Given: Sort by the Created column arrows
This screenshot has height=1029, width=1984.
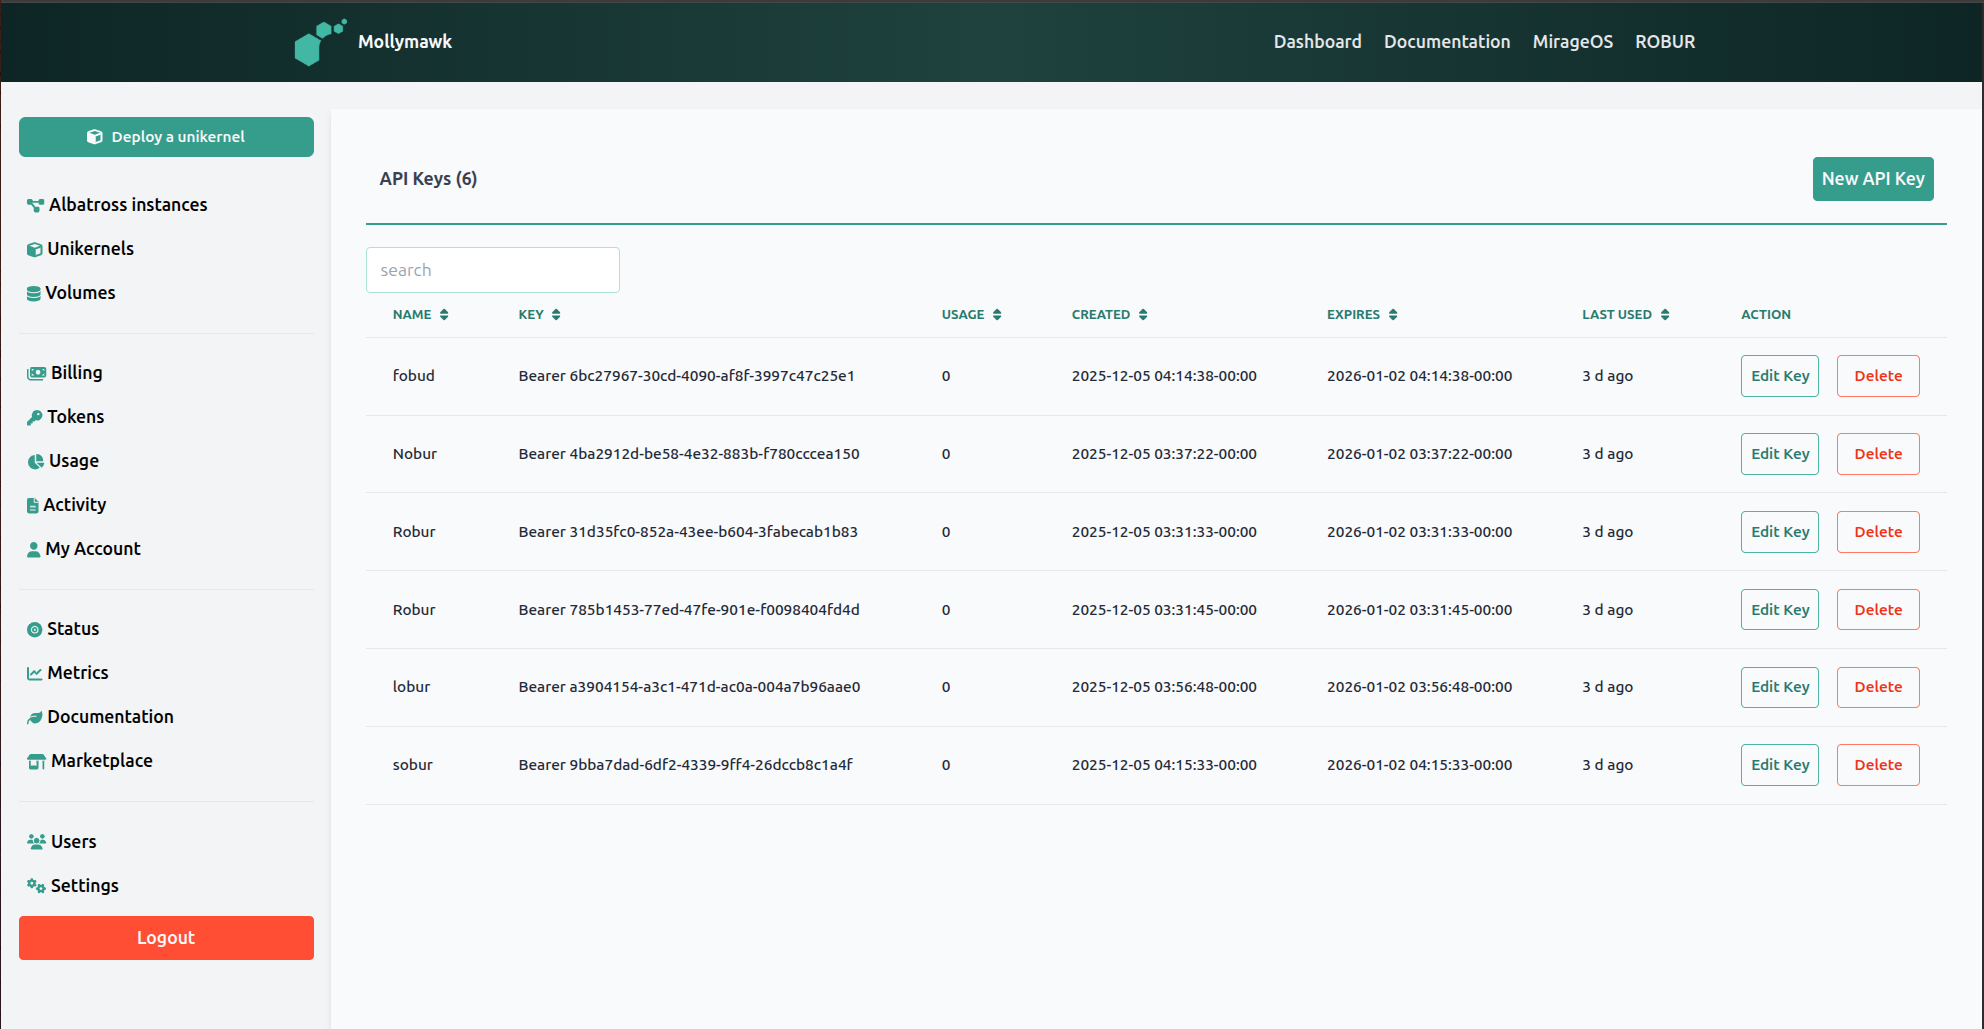Looking at the screenshot, I should (1142, 315).
